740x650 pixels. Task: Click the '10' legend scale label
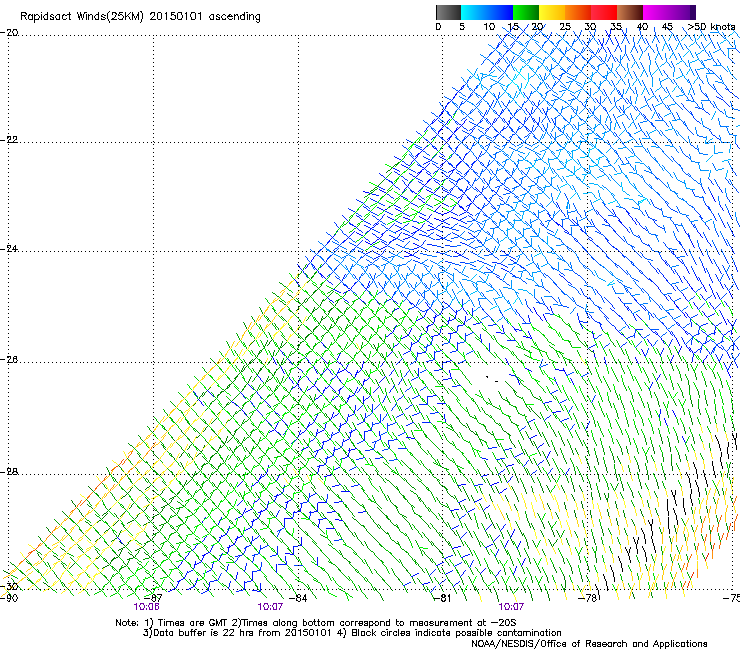click(489, 27)
